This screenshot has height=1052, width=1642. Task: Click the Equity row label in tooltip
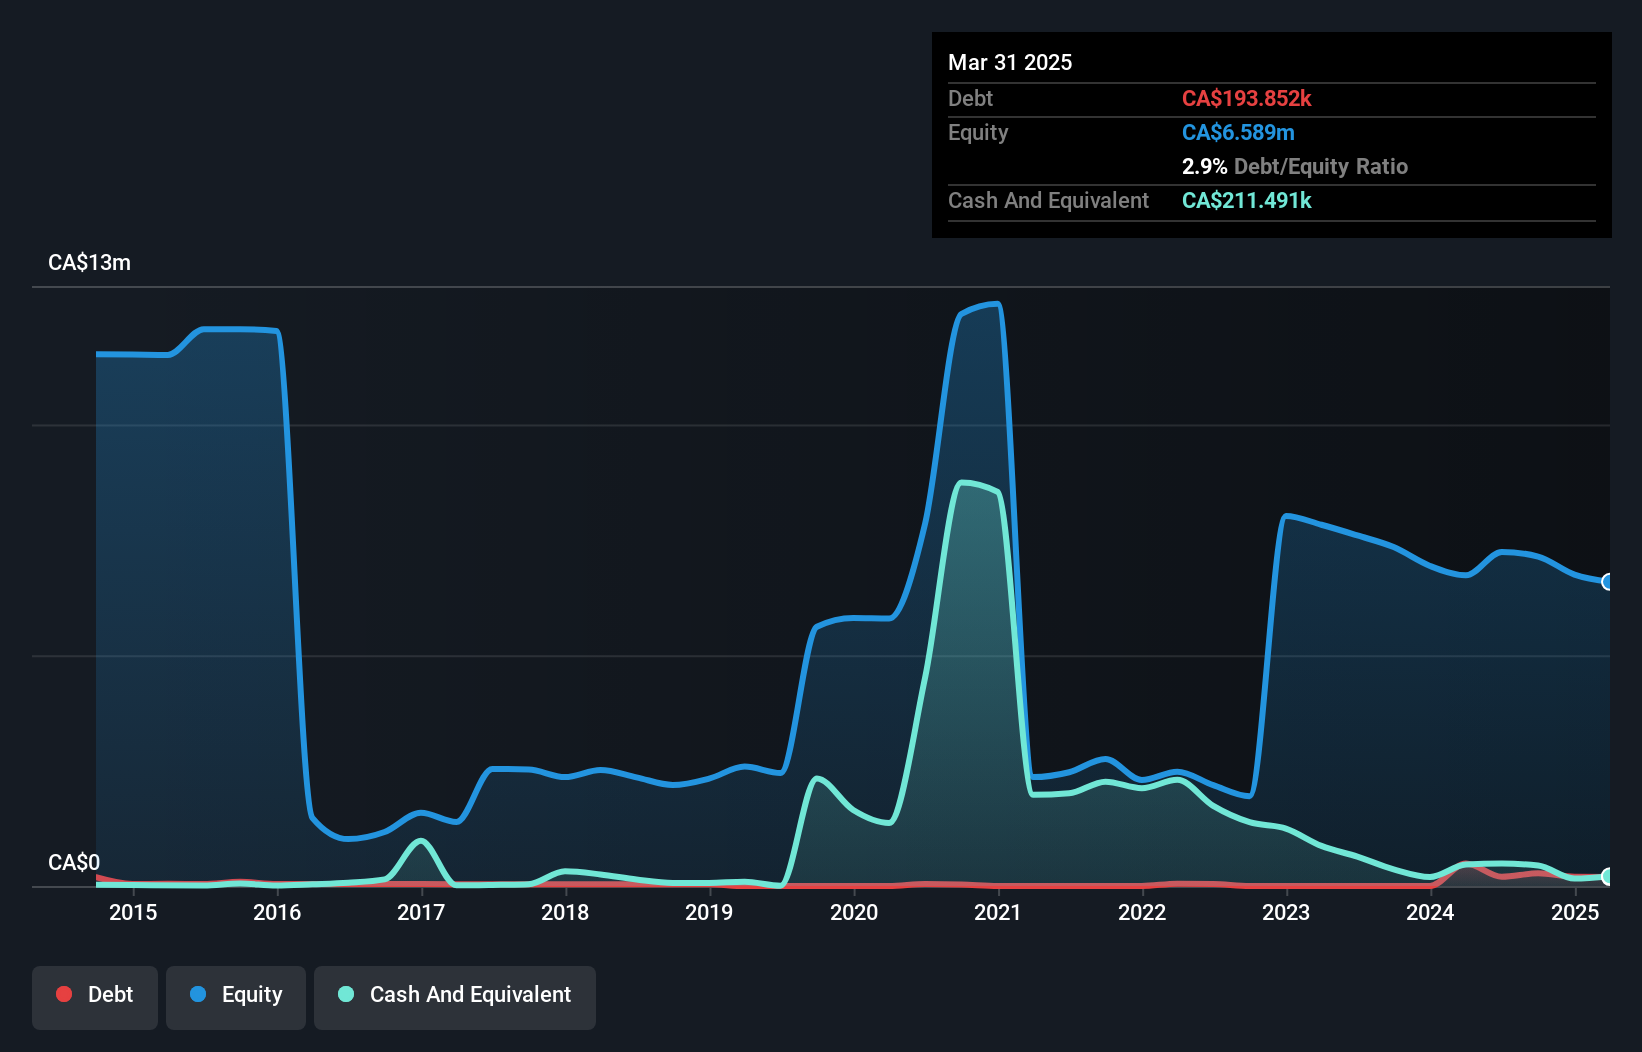[x=978, y=132]
